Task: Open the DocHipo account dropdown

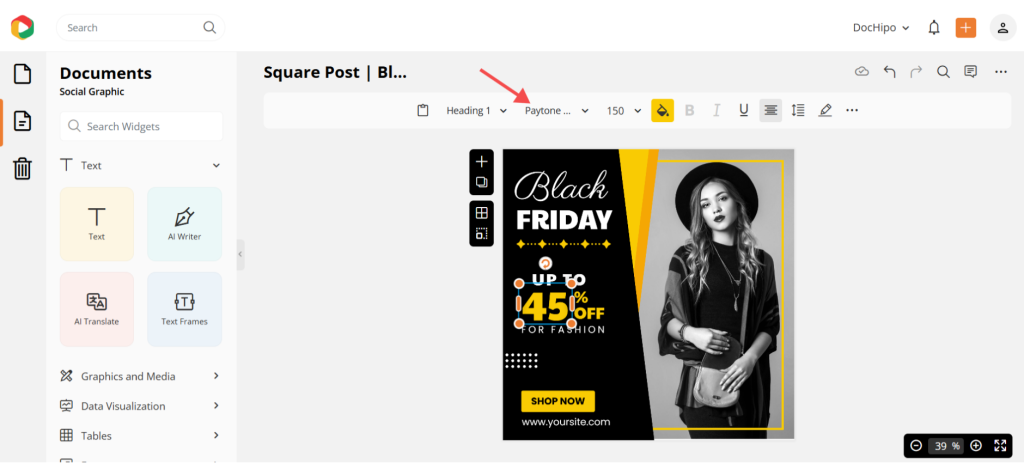Action: tap(881, 27)
